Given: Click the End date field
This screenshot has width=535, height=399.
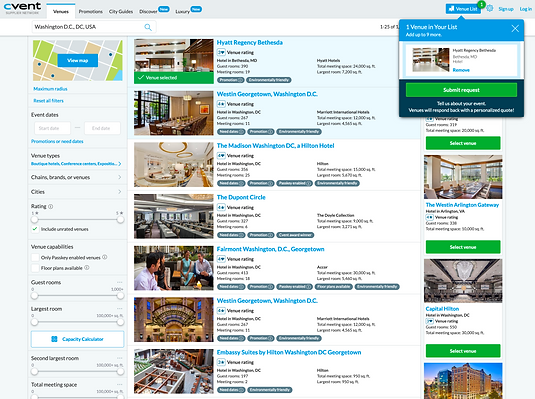Looking at the screenshot, I should coord(102,128).
